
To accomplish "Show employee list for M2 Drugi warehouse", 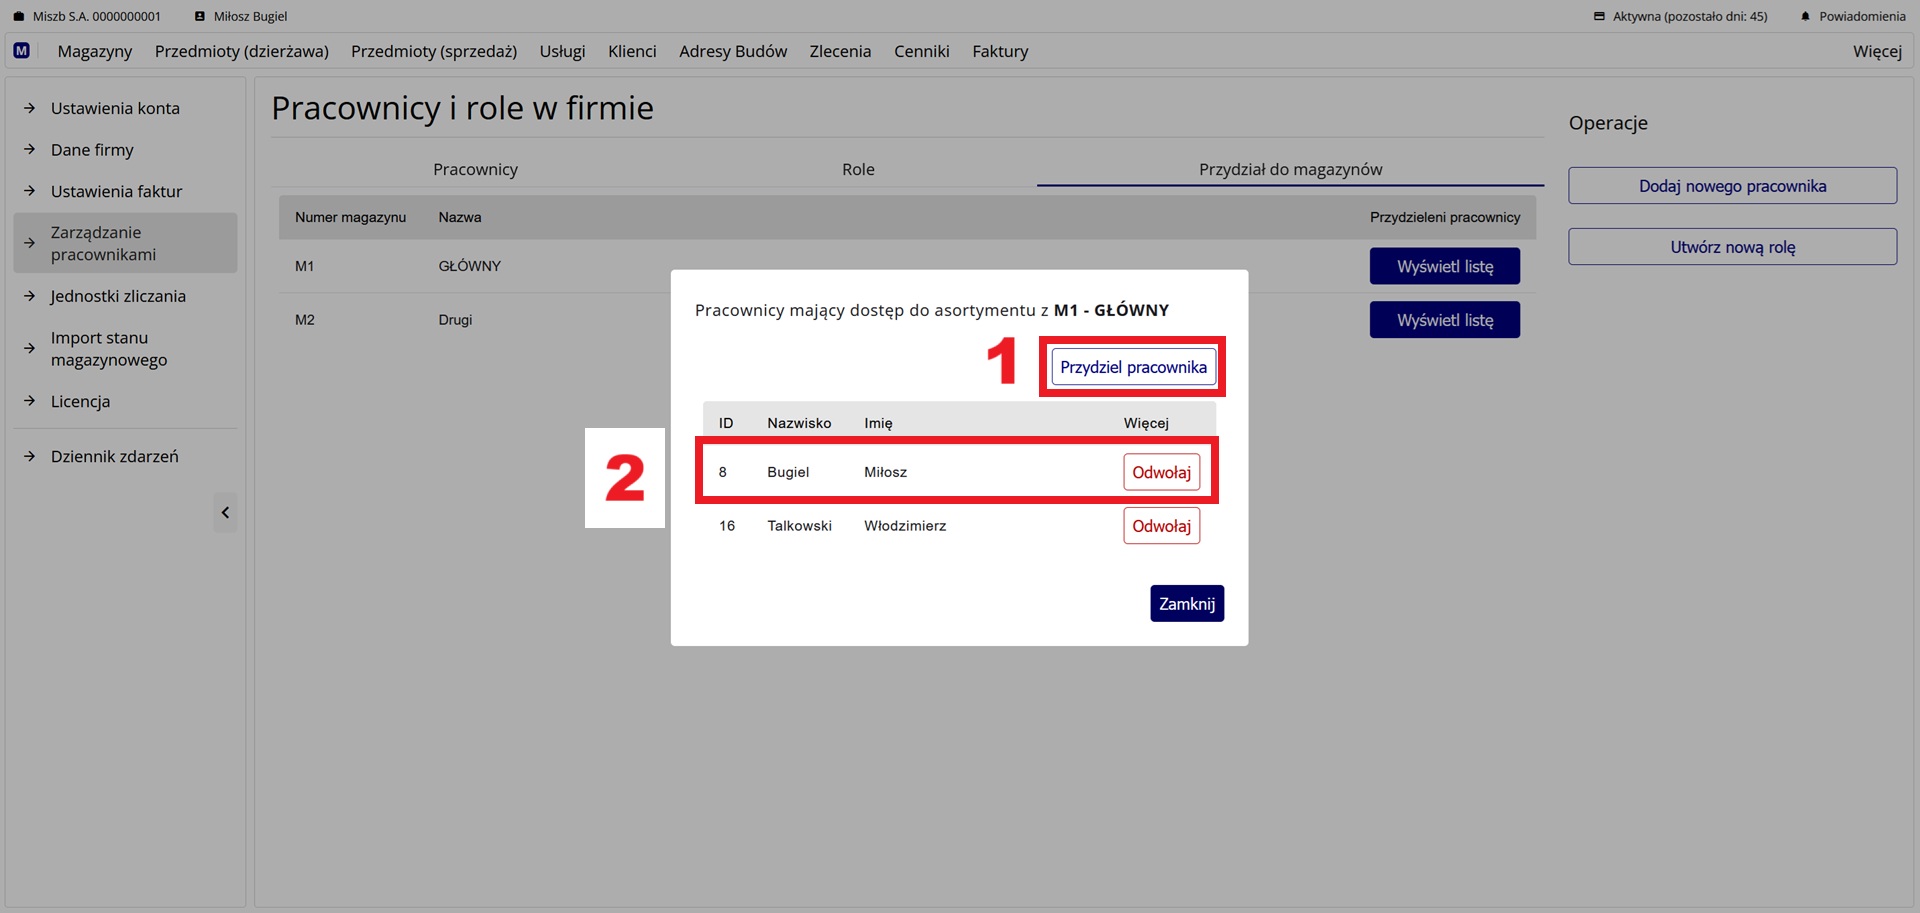I will [1443, 320].
